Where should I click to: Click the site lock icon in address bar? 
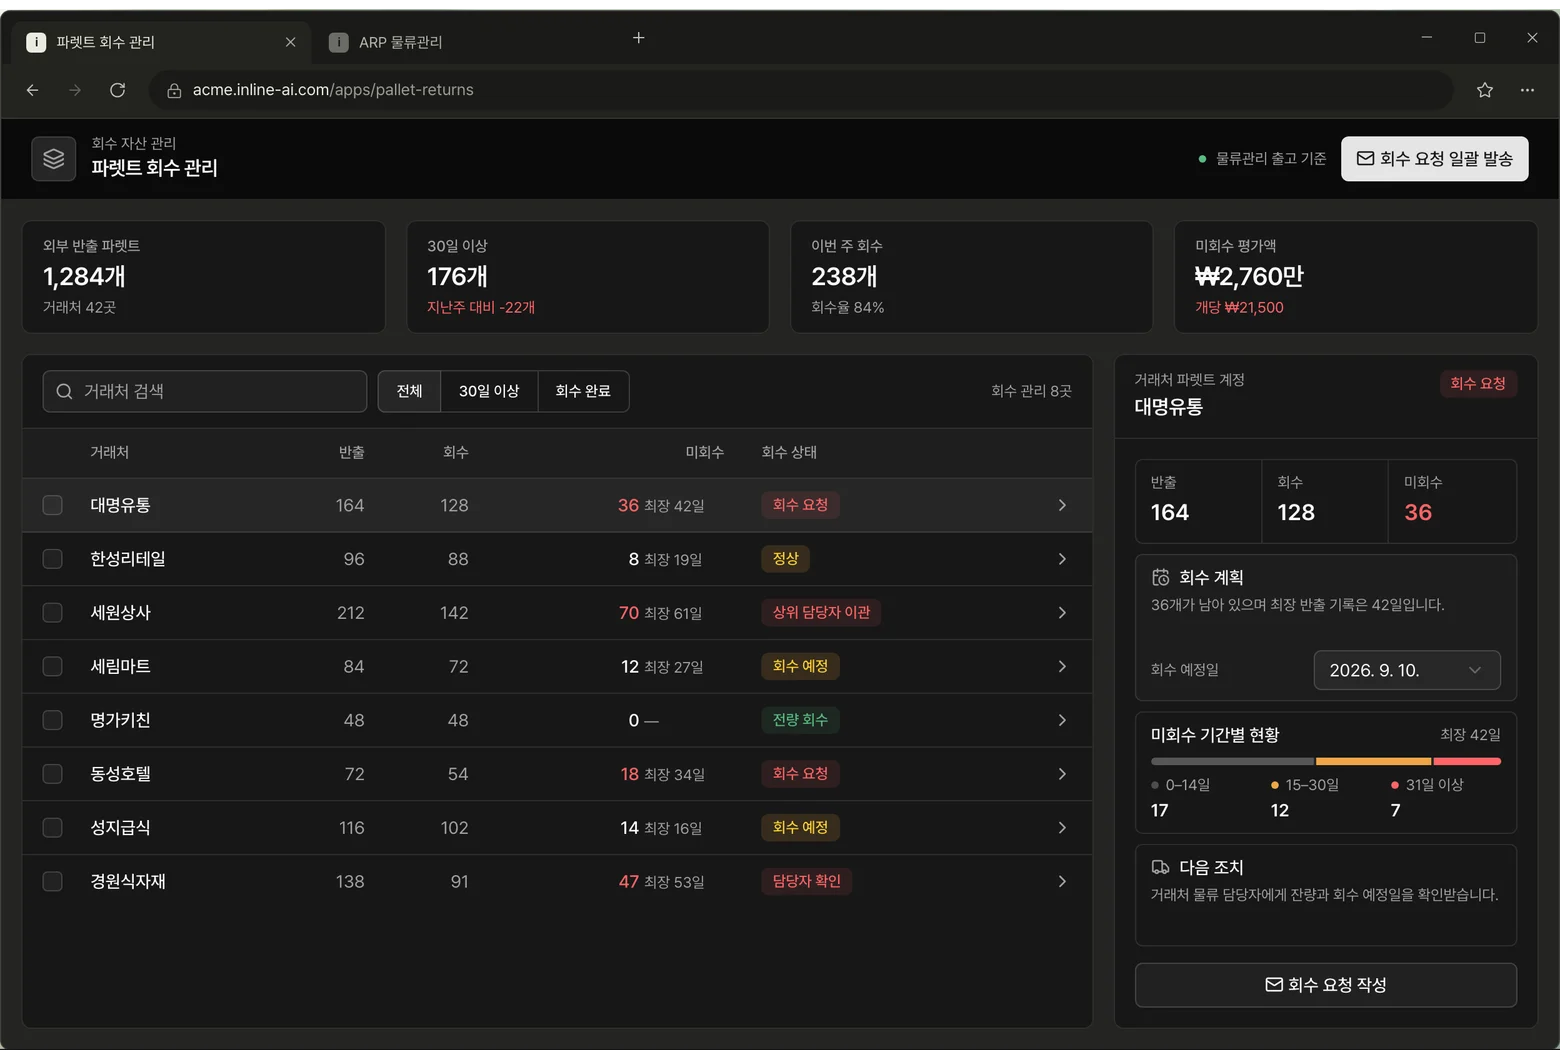(x=174, y=90)
